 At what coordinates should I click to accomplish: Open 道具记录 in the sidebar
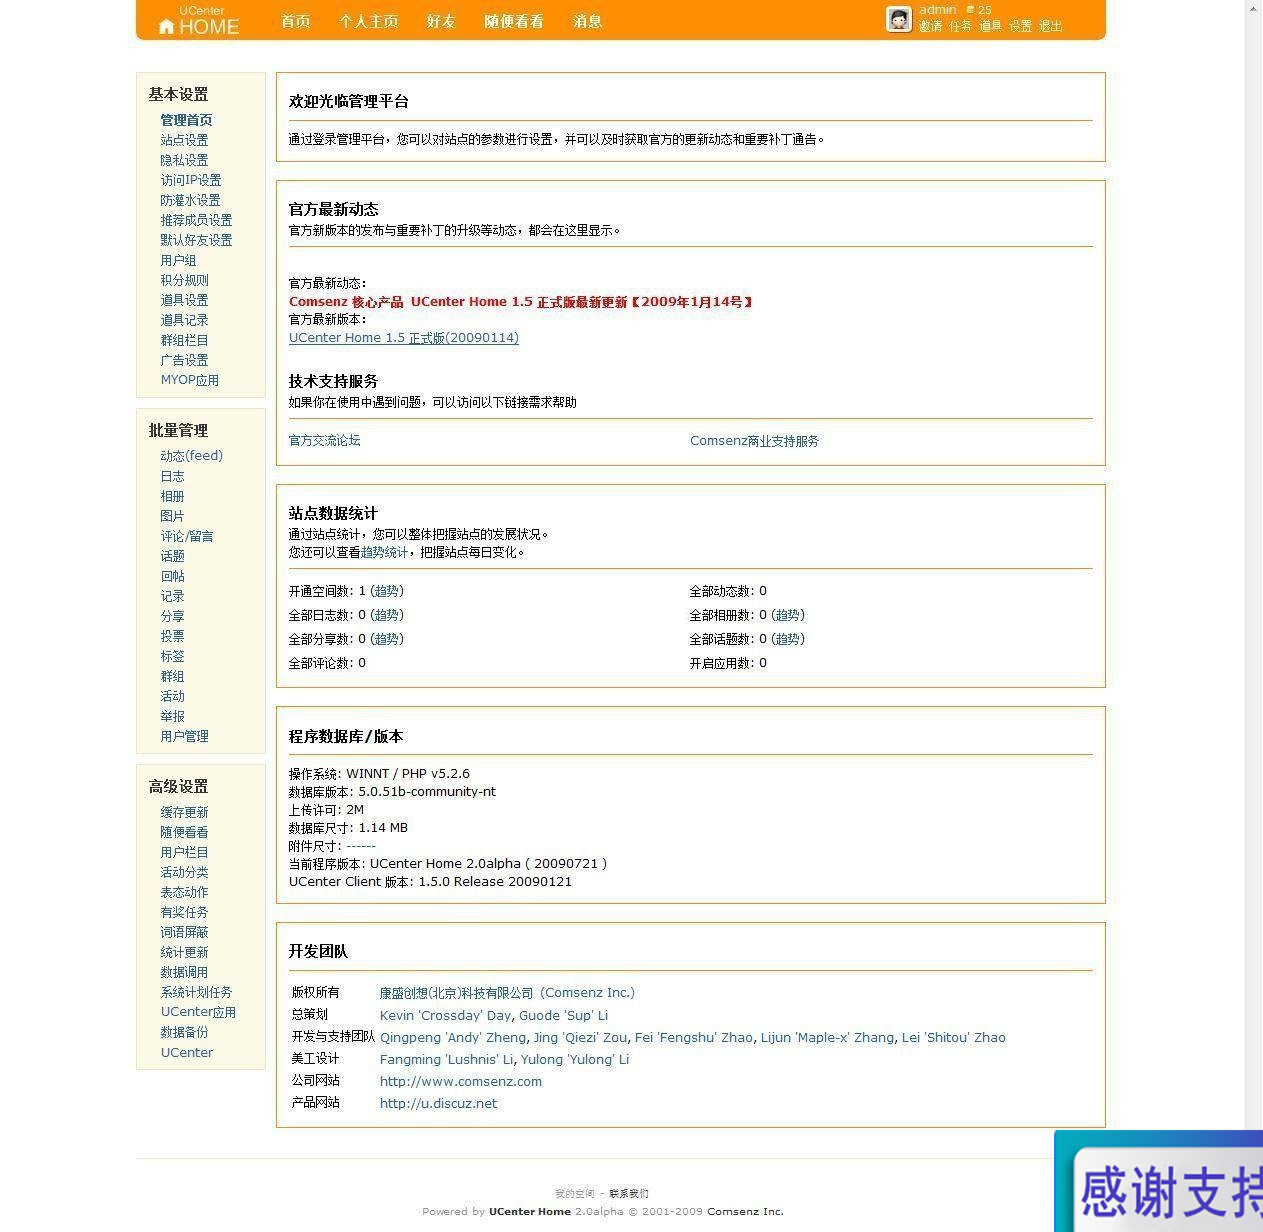point(184,320)
